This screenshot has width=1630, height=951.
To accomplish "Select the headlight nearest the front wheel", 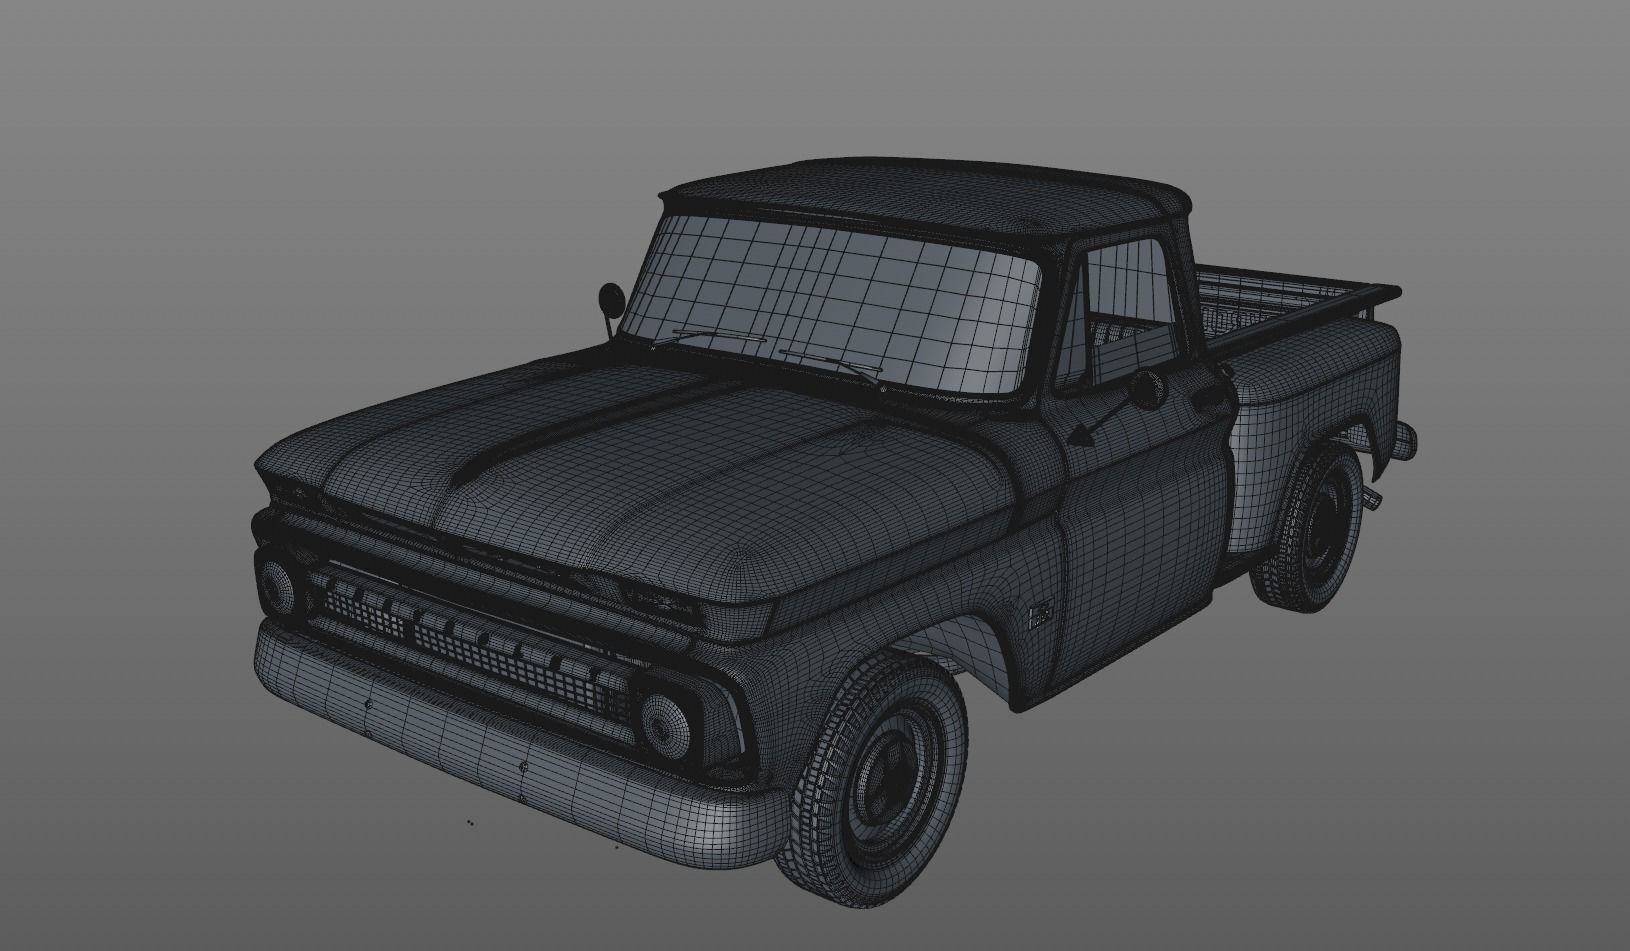I will (x=663, y=724).
